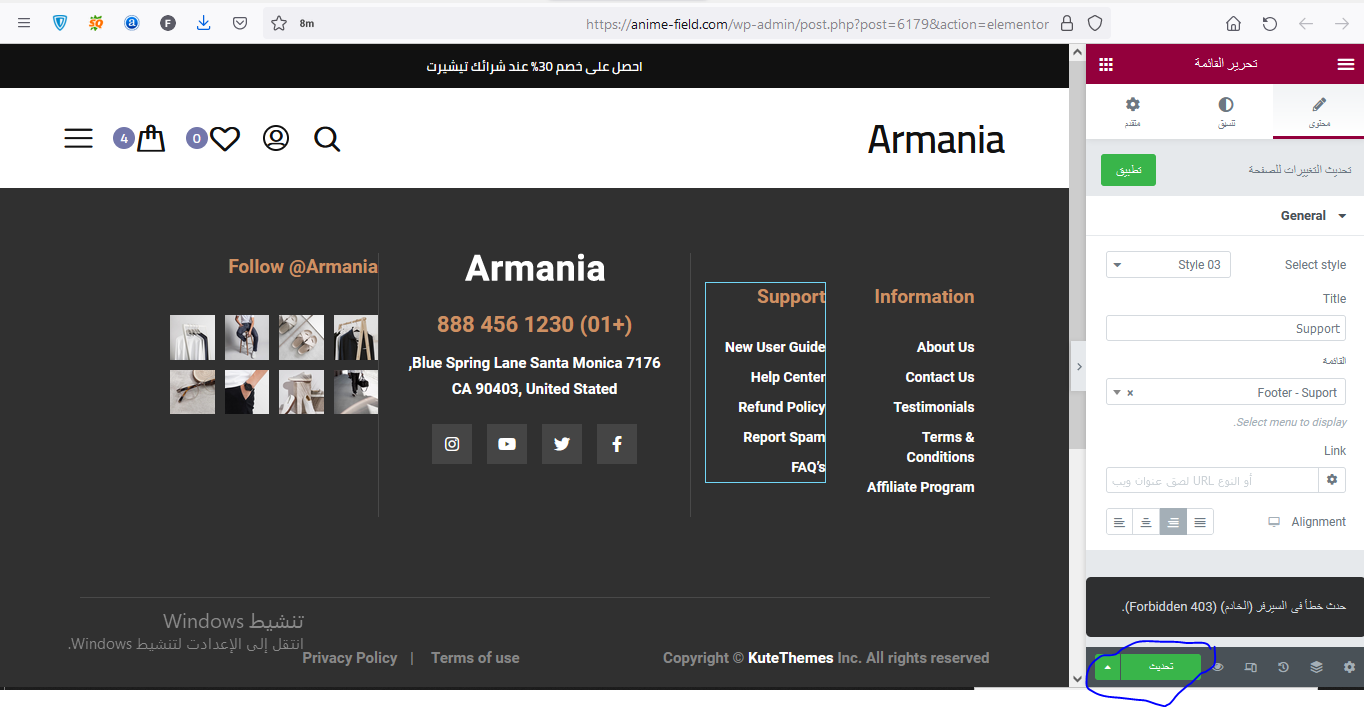1364x707 pixels.
Task: Click the Link URL input field
Action: point(1212,480)
